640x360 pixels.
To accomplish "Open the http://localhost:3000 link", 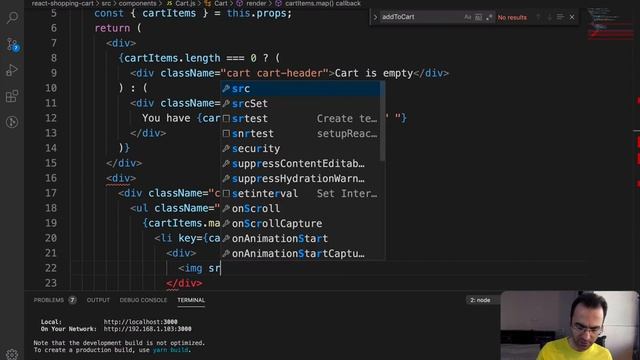I will [x=140, y=322].
